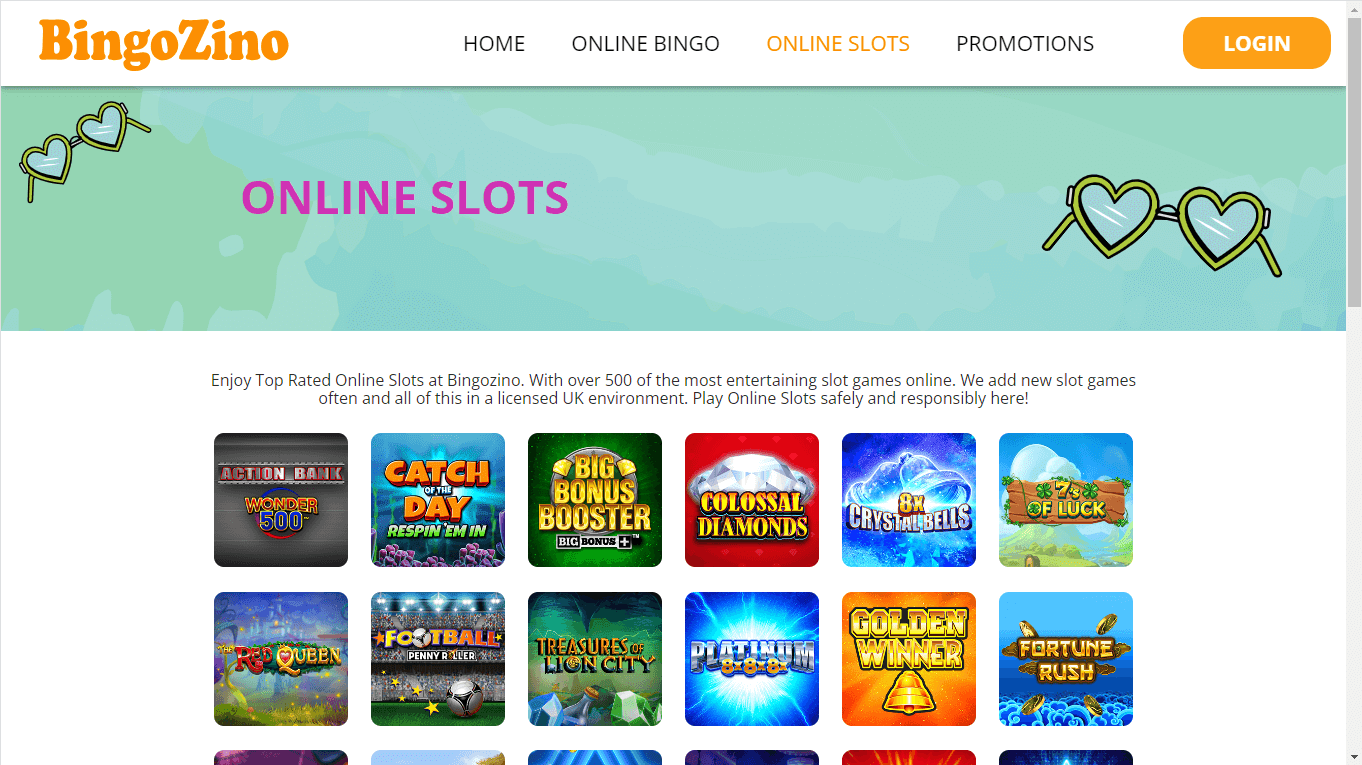Image resolution: width=1362 pixels, height=765 pixels.
Task: Open the Fortune Rush slot game
Action: 1066,659
